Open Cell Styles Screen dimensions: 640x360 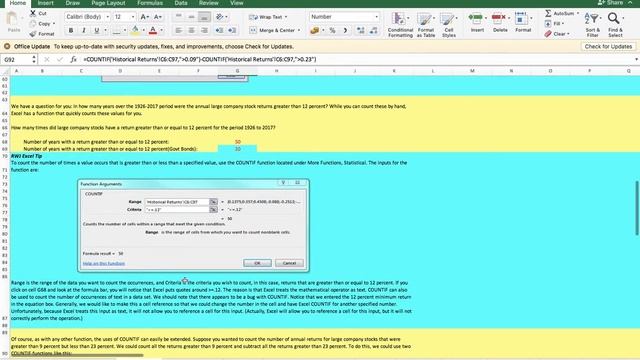[449, 25]
